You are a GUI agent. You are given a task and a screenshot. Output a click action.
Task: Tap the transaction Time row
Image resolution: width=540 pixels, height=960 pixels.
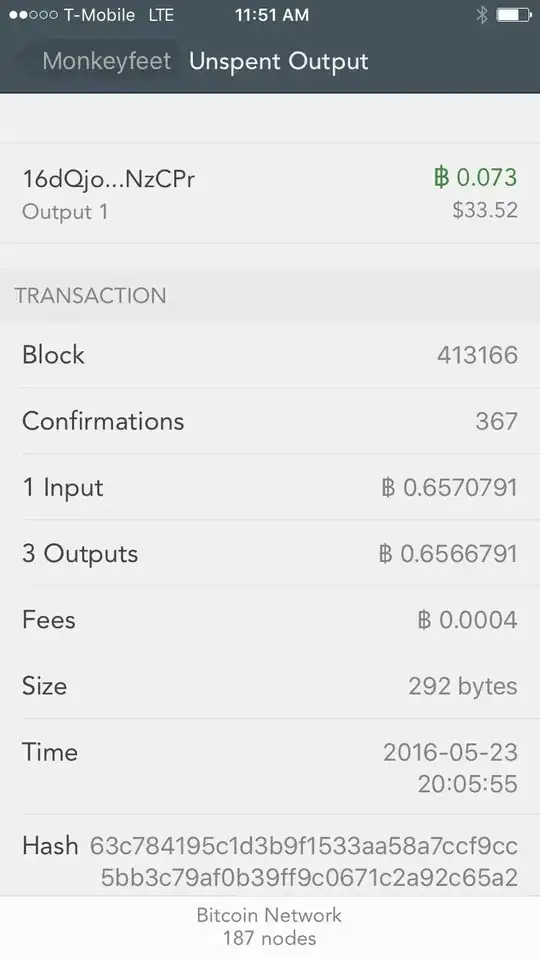[270, 767]
